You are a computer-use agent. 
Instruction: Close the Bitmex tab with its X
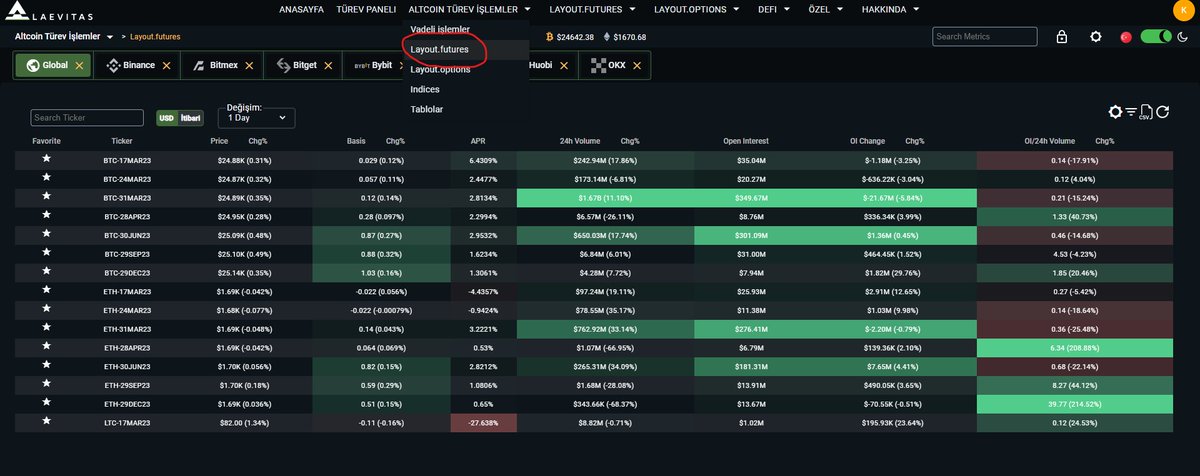(249, 65)
